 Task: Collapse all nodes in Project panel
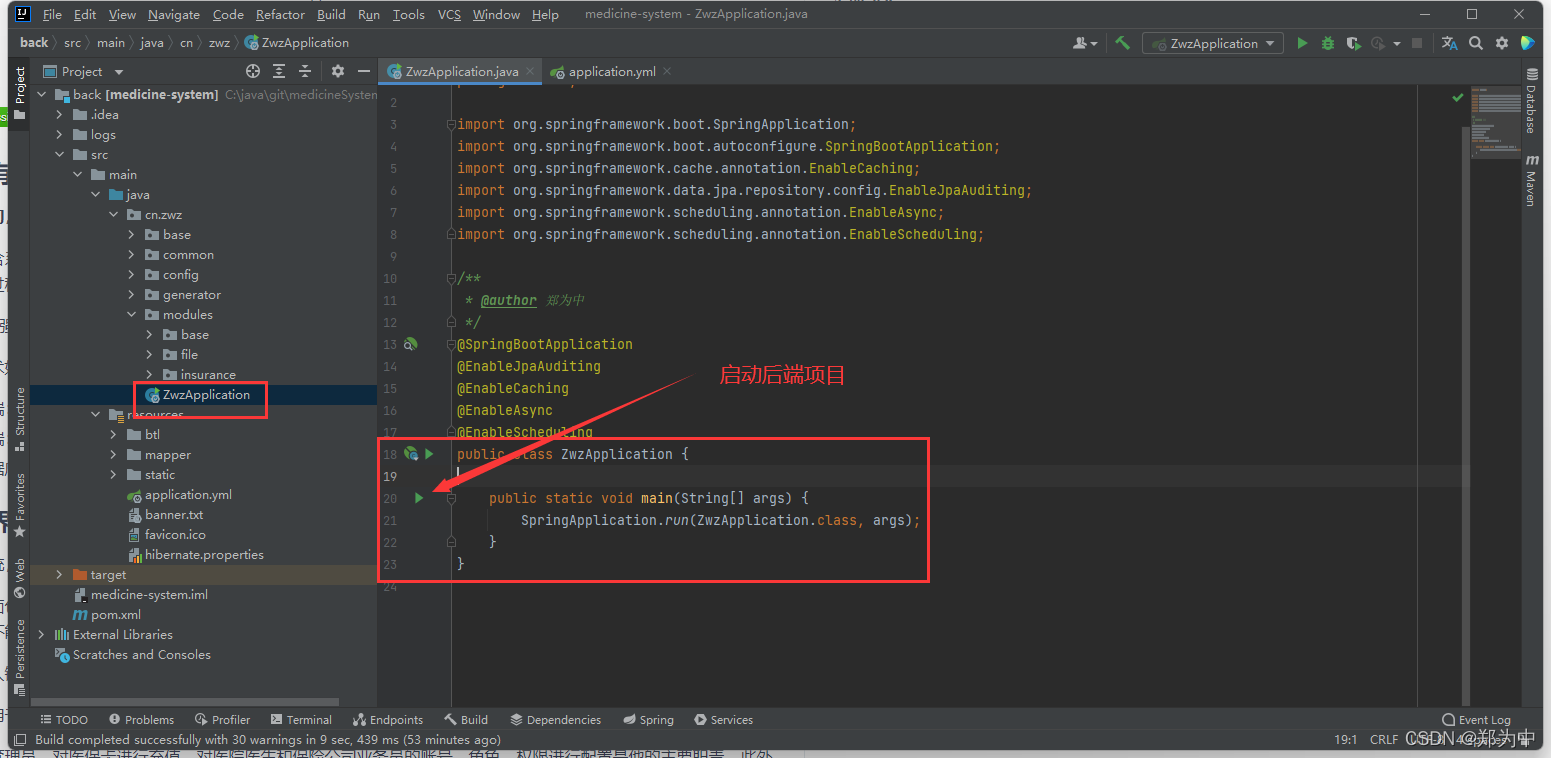click(x=305, y=71)
